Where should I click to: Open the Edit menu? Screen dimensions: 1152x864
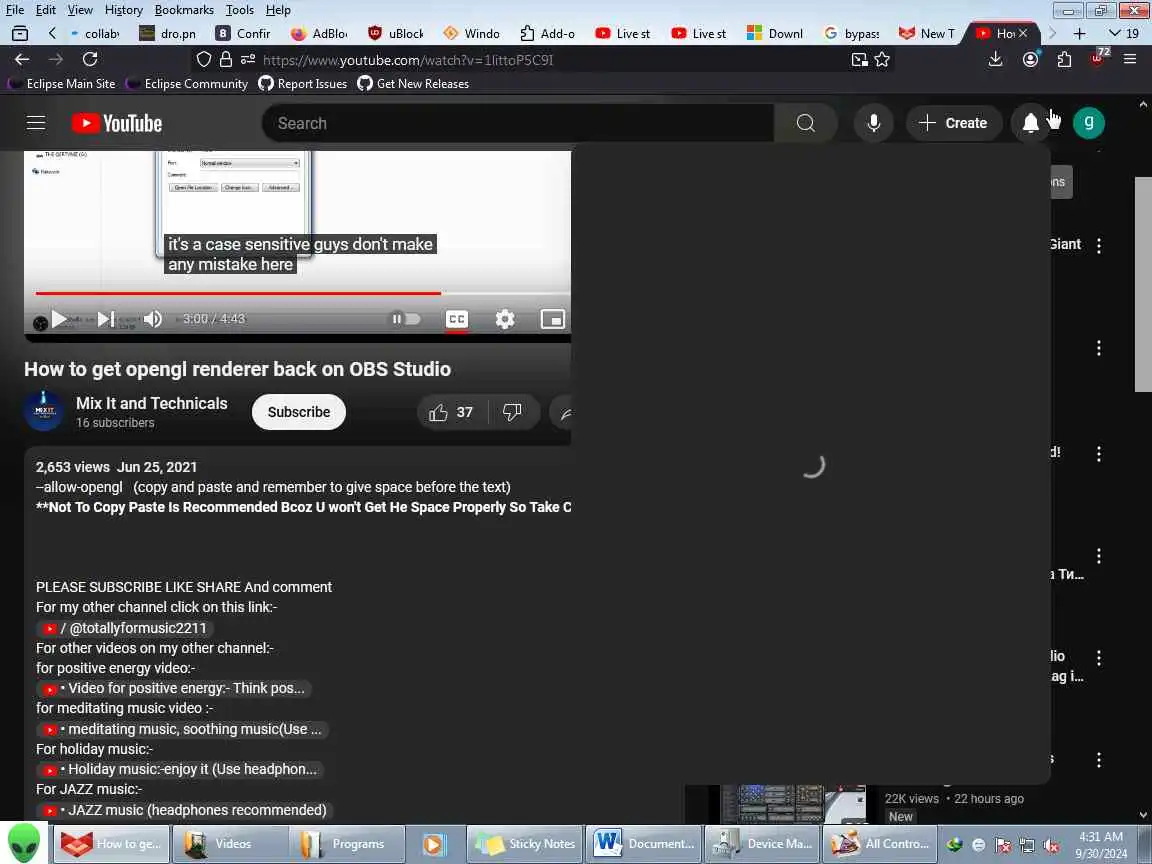(x=46, y=10)
